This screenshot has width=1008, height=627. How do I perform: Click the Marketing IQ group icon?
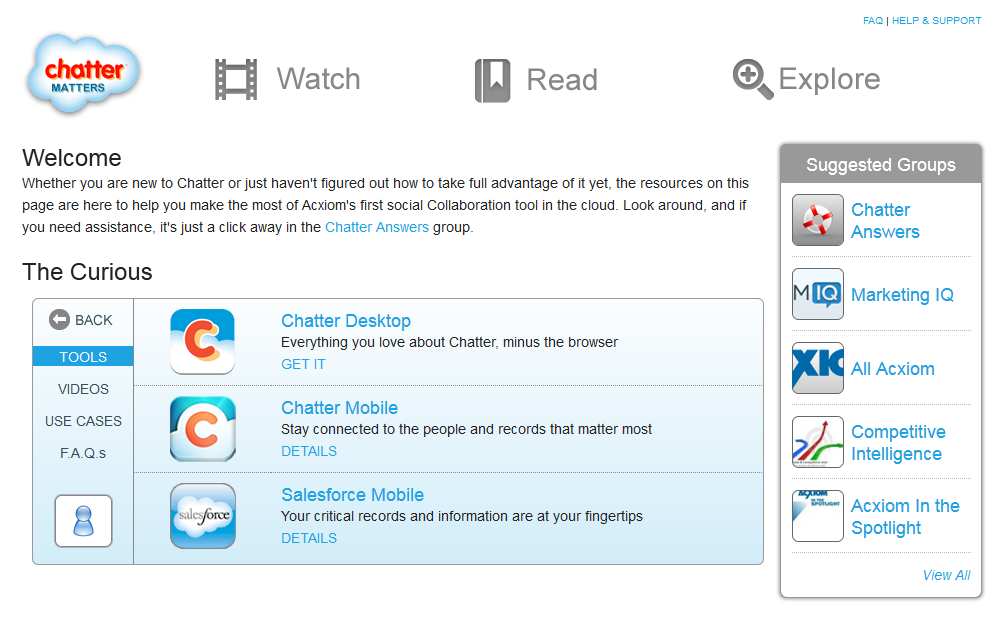click(x=818, y=294)
